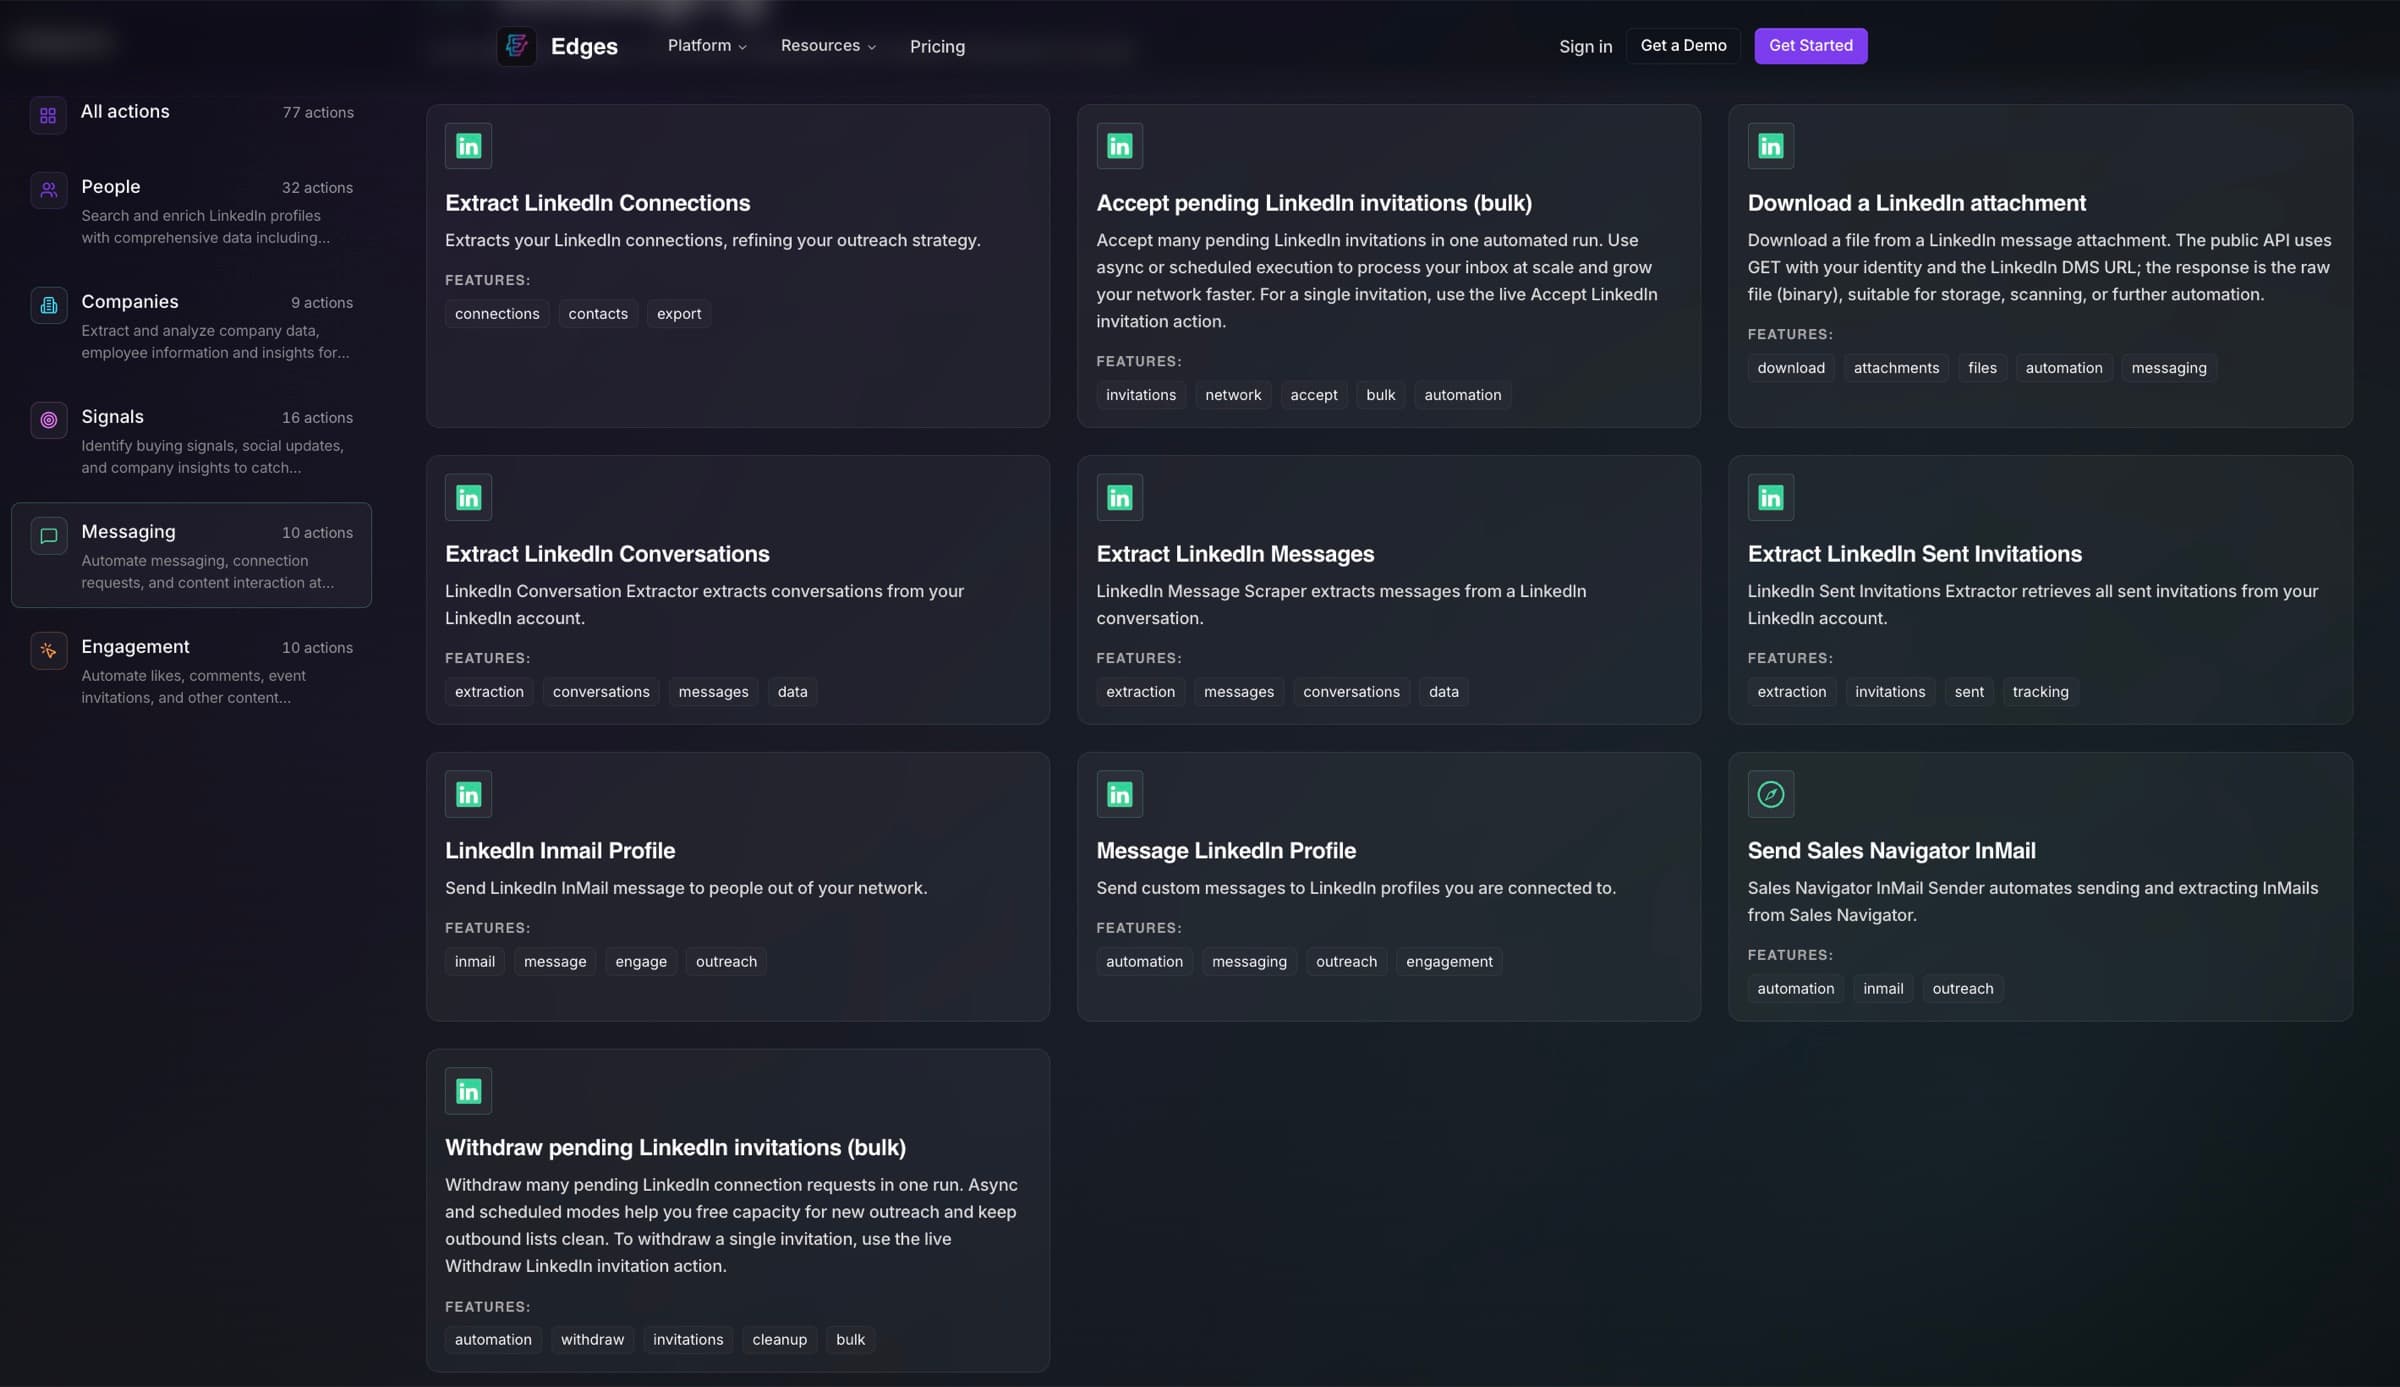
Task: Click the "contacts" feature tag
Action: pyautogui.click(x=598, y=314)
